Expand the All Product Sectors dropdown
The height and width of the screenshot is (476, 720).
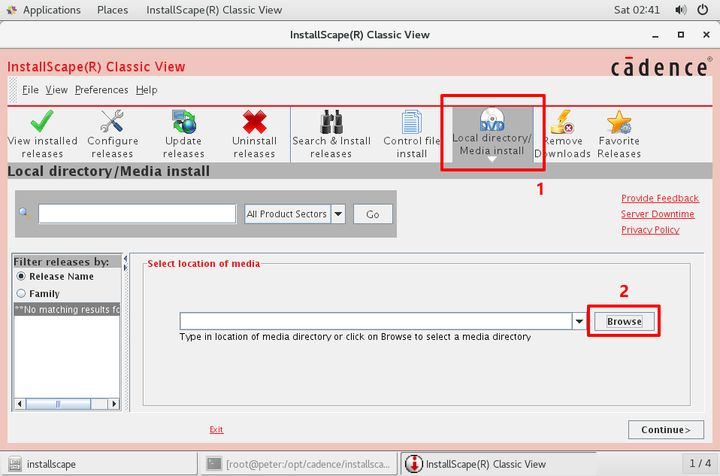(337, 214)
